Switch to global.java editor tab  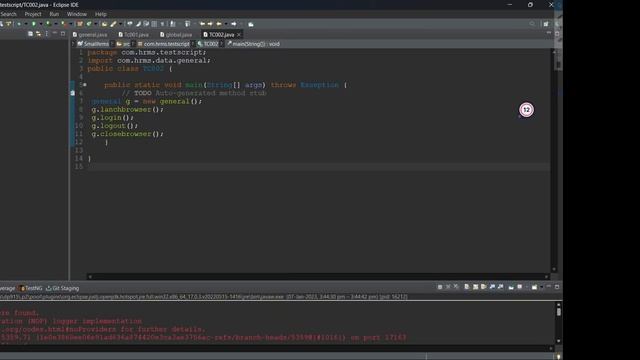(176, 35)
